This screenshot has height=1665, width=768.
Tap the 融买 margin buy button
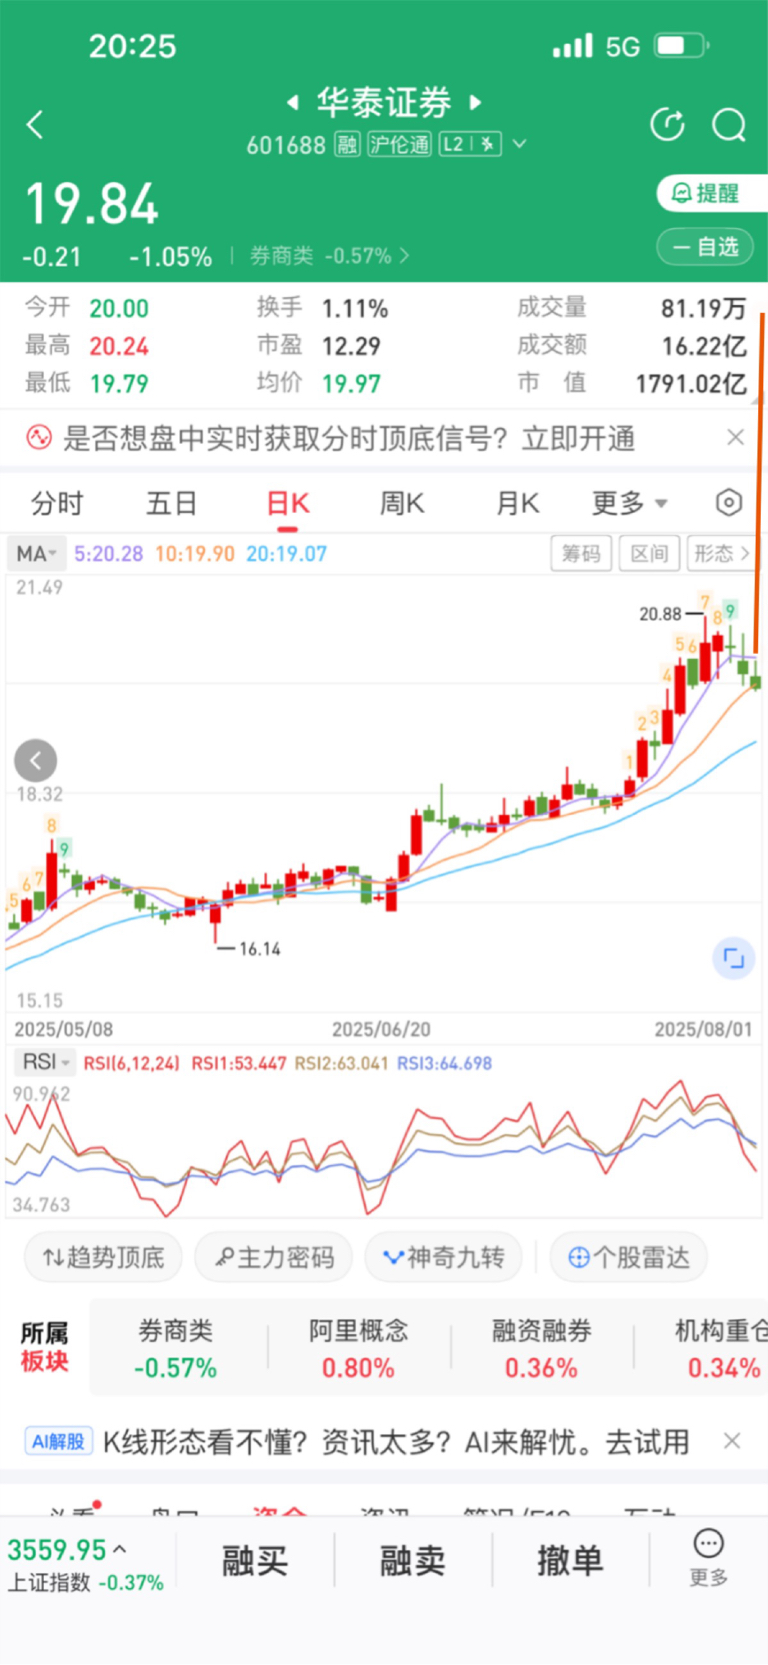click(255, 1560)
